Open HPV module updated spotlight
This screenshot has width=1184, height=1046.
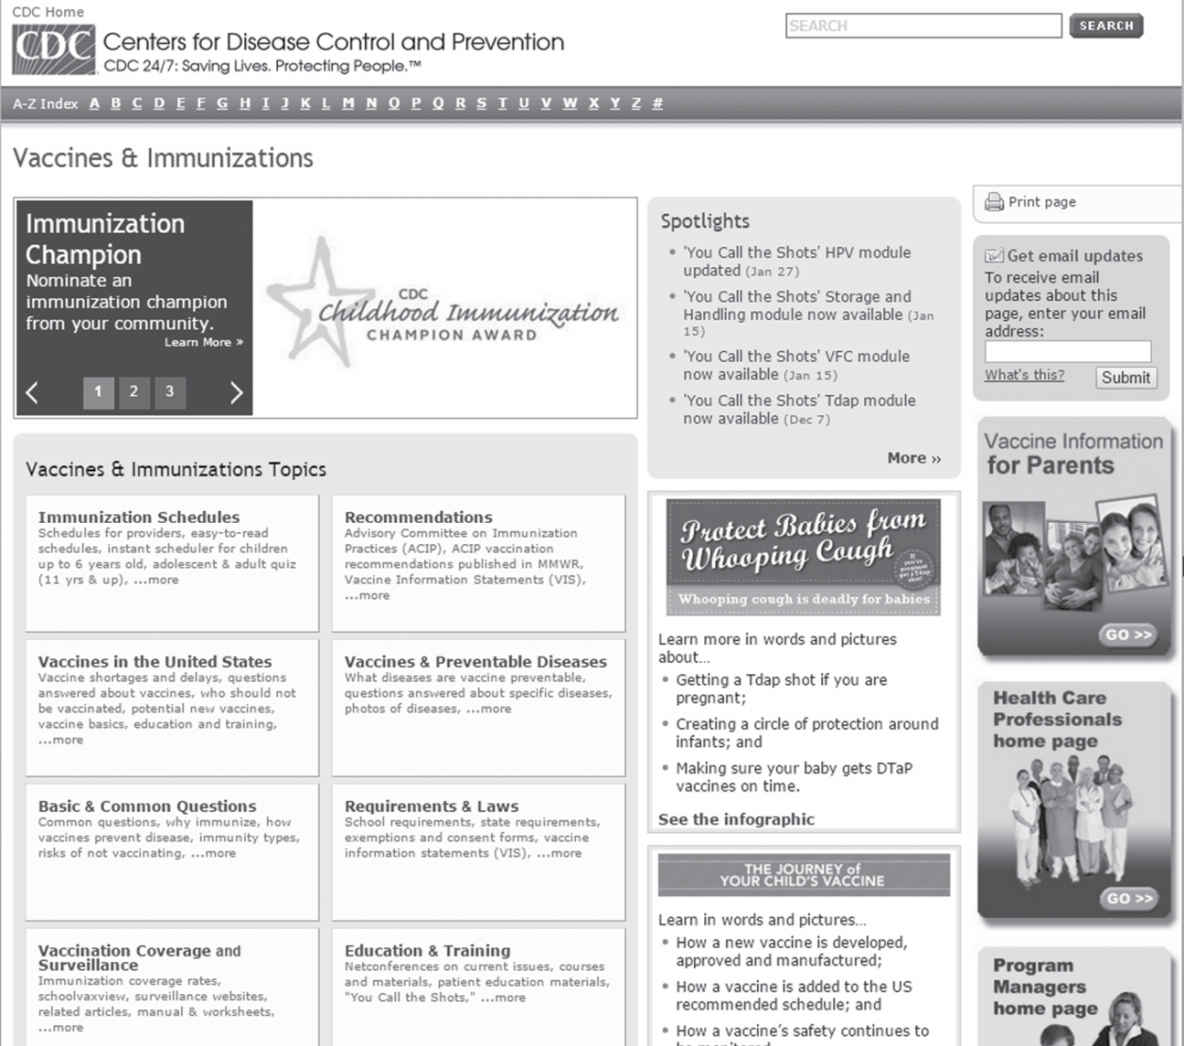797,261
